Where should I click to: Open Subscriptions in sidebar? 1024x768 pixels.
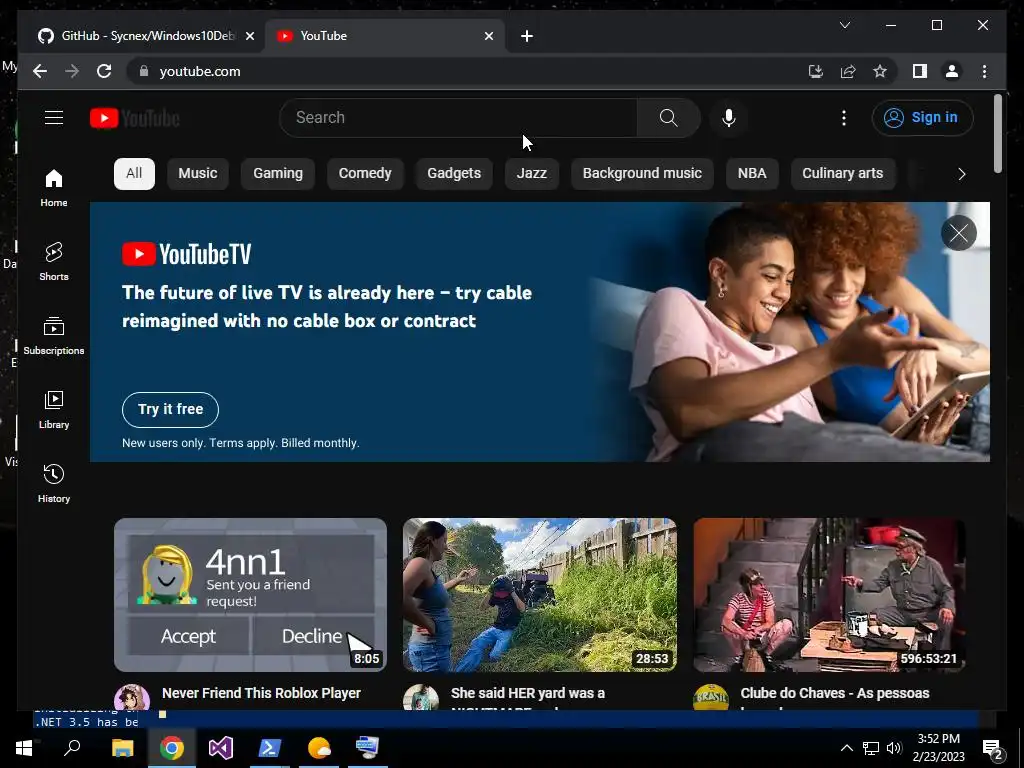[x=54, y=336]
